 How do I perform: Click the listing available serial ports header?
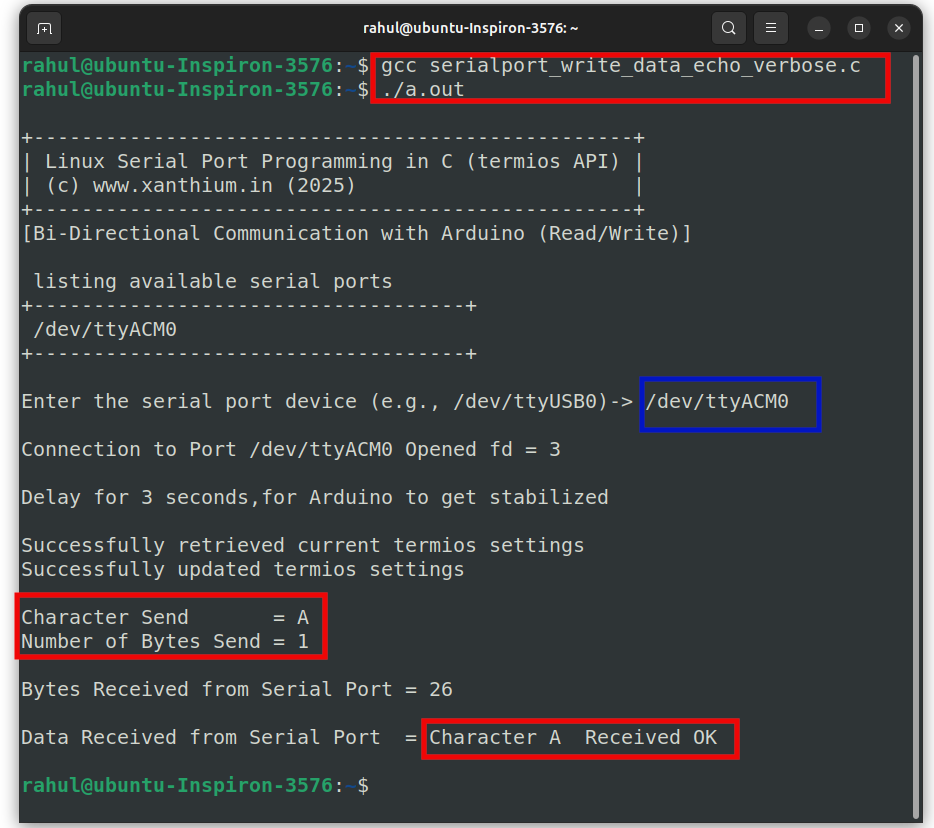207,281
